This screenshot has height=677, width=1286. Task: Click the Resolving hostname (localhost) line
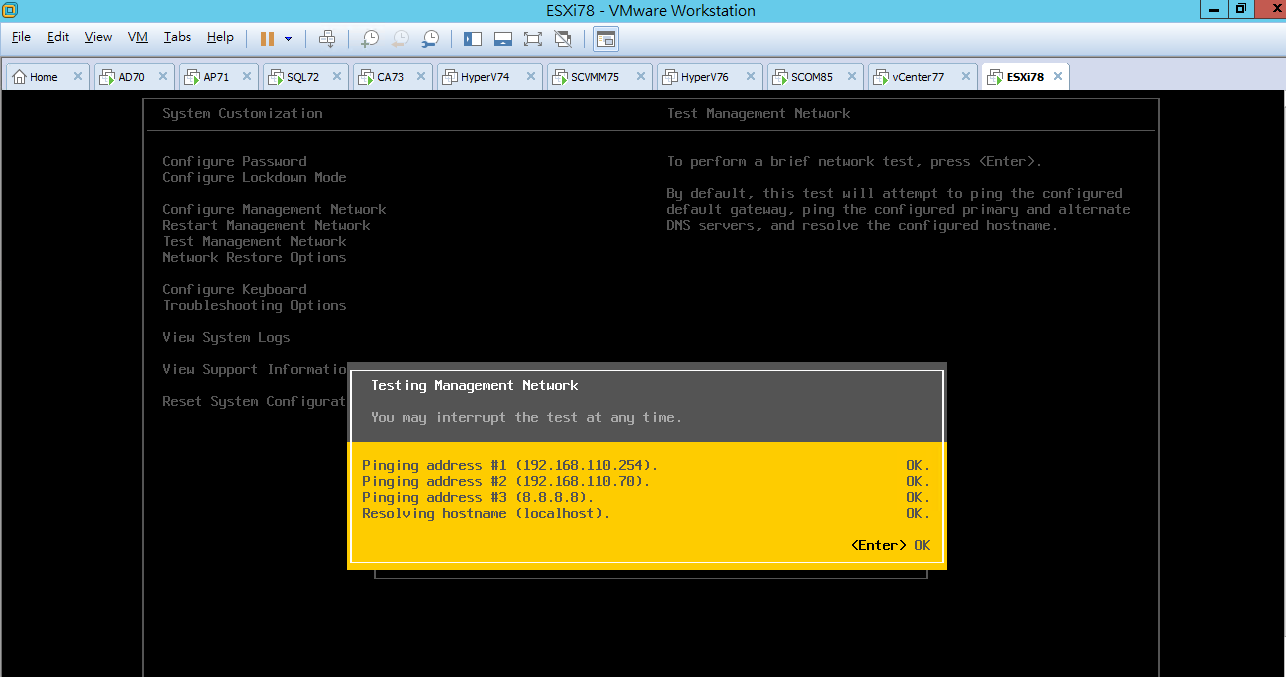click(x=646, y=513)
